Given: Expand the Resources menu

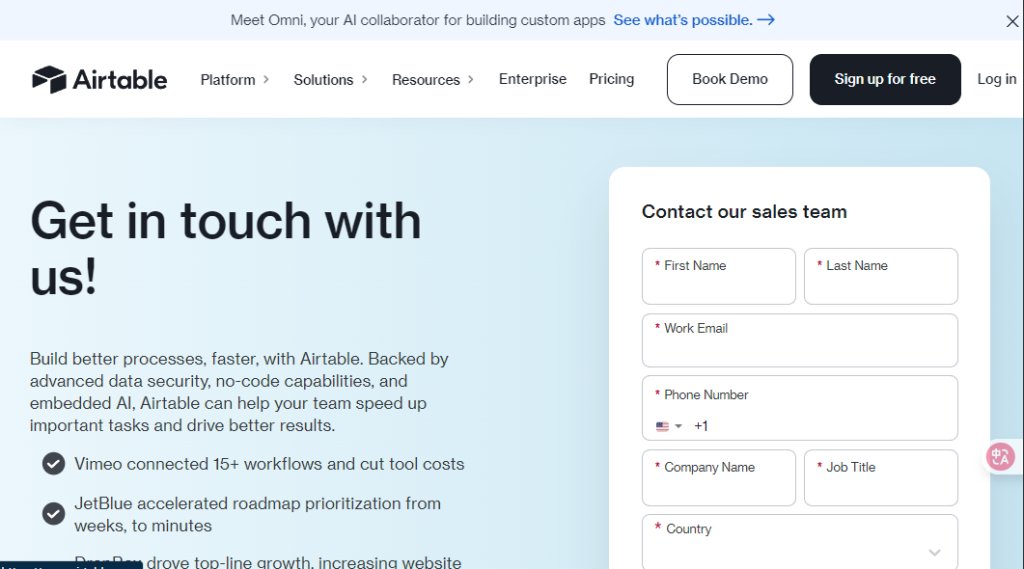Looking at the screenshot, I should [433, 80].
